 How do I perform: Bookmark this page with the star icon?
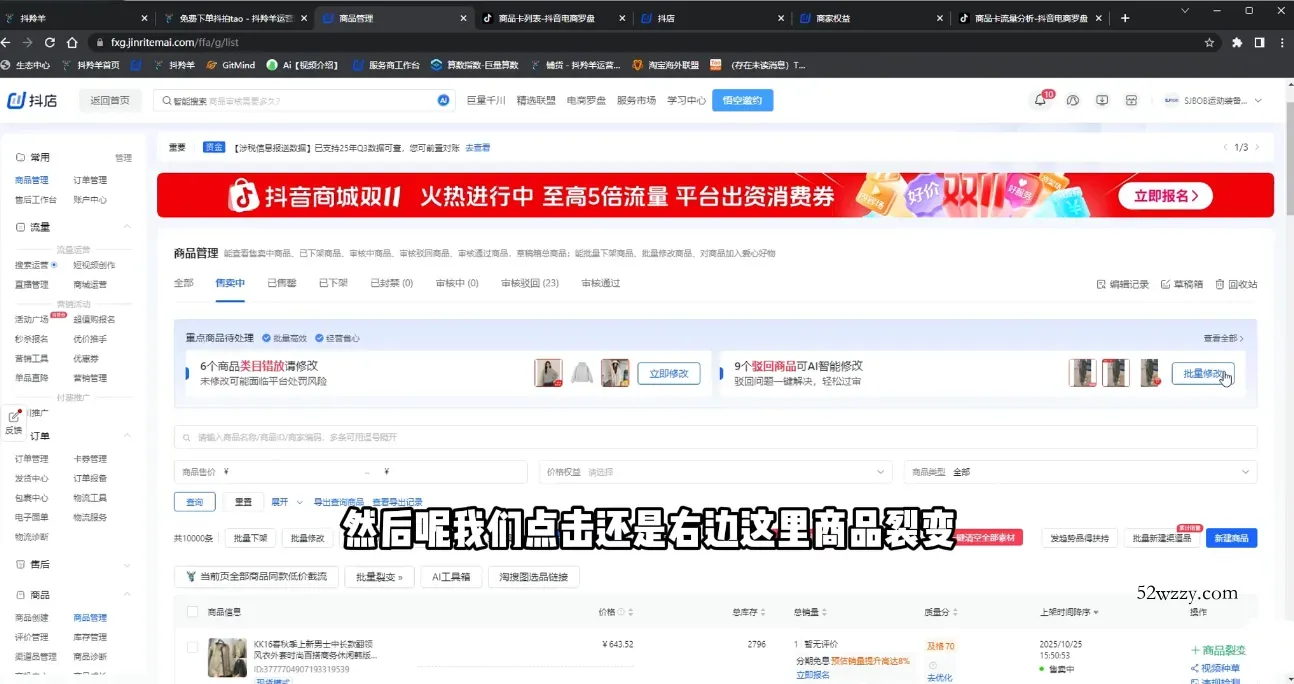1209,43
